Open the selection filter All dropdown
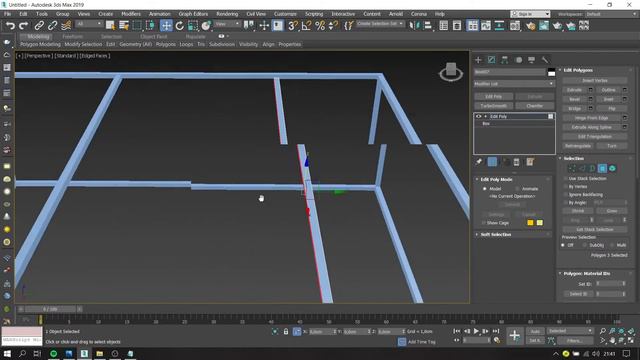 coord(89,24)
